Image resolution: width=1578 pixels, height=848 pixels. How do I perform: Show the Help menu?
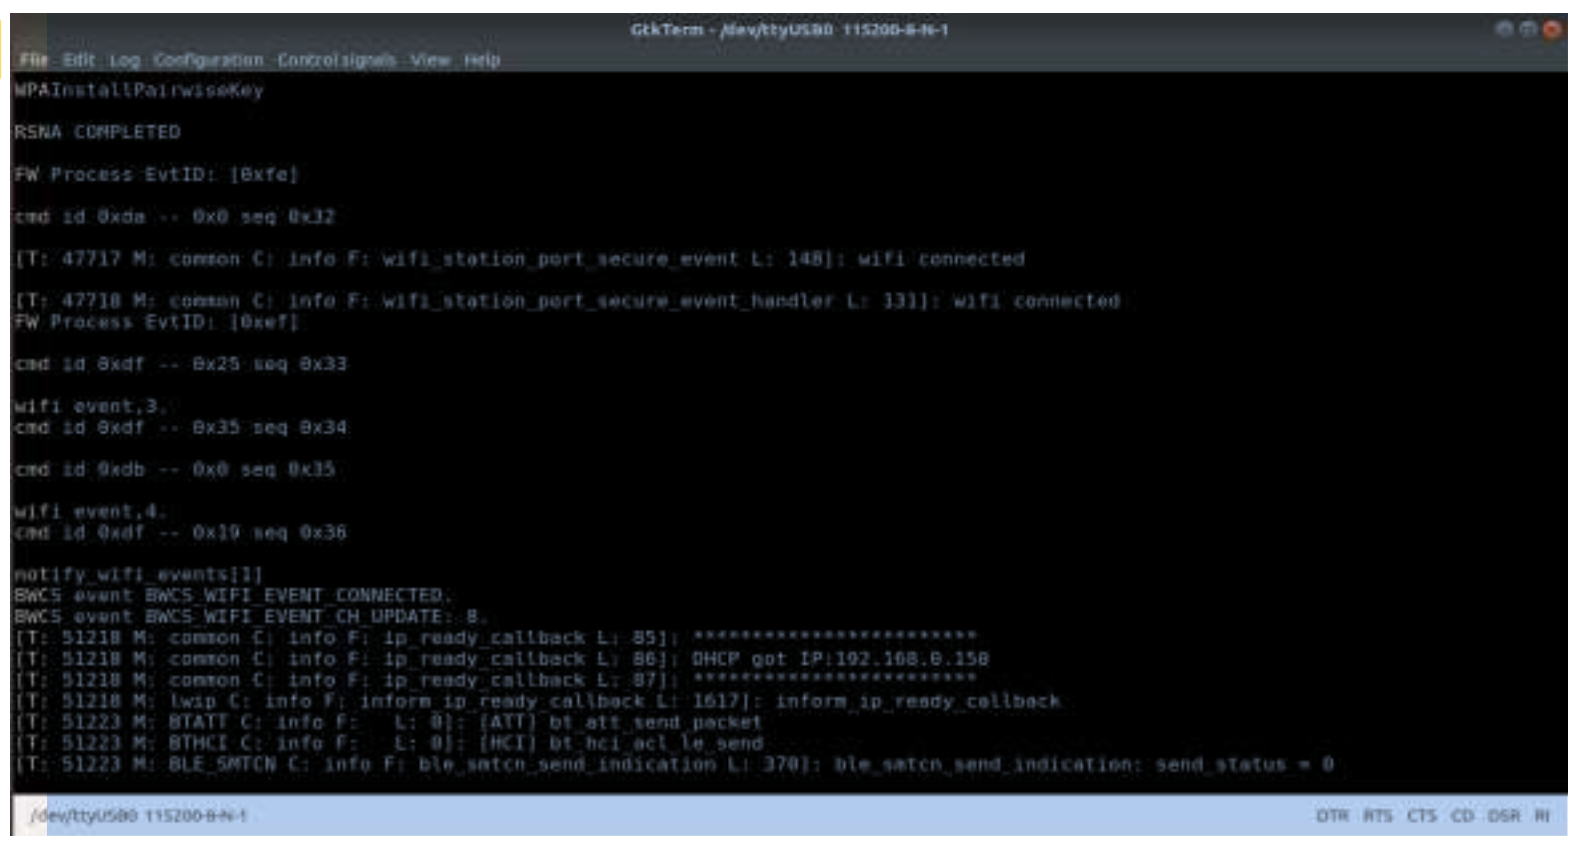click(481, 60)
